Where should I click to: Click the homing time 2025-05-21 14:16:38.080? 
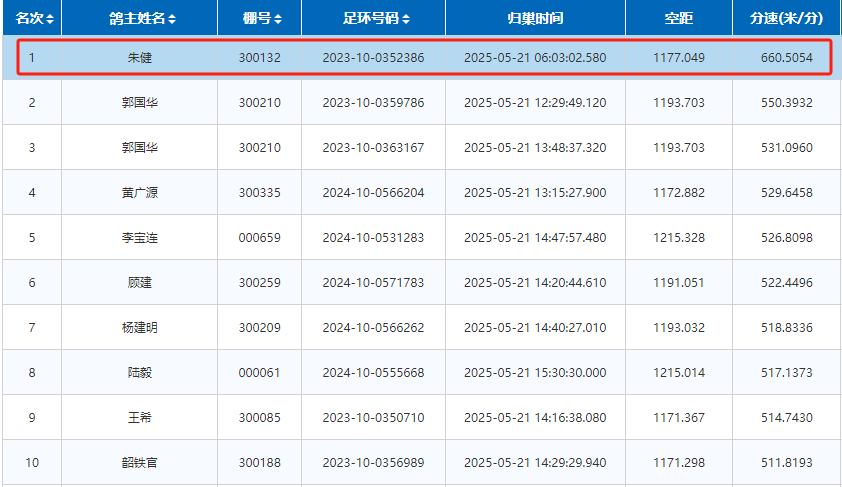click(x=535, y=418)
